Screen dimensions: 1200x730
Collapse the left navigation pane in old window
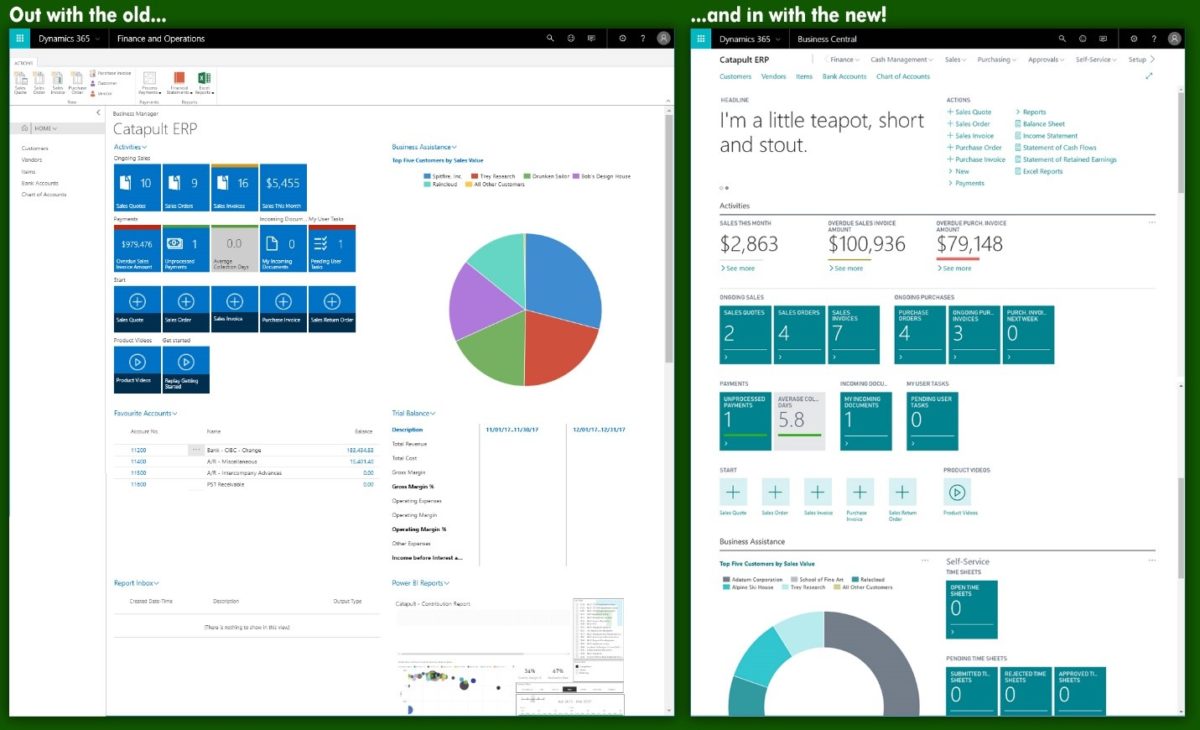(98, 113)
